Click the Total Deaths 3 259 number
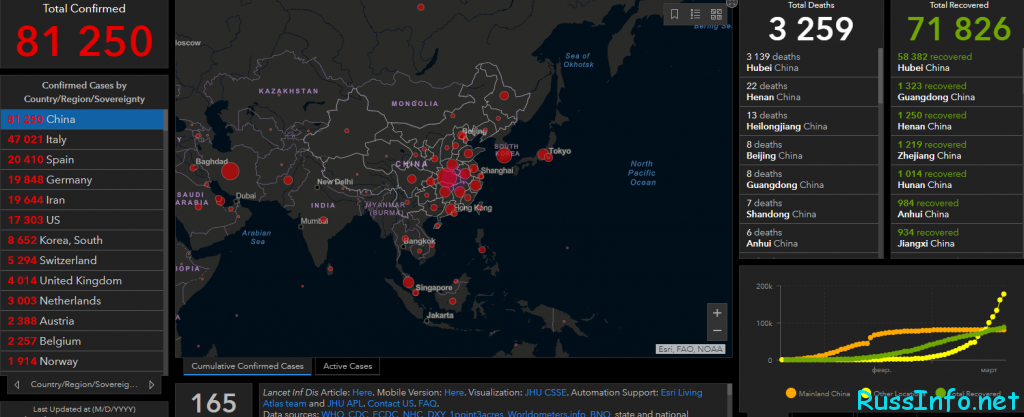The width and height of the screenshot is (1024, 417). 810,29
